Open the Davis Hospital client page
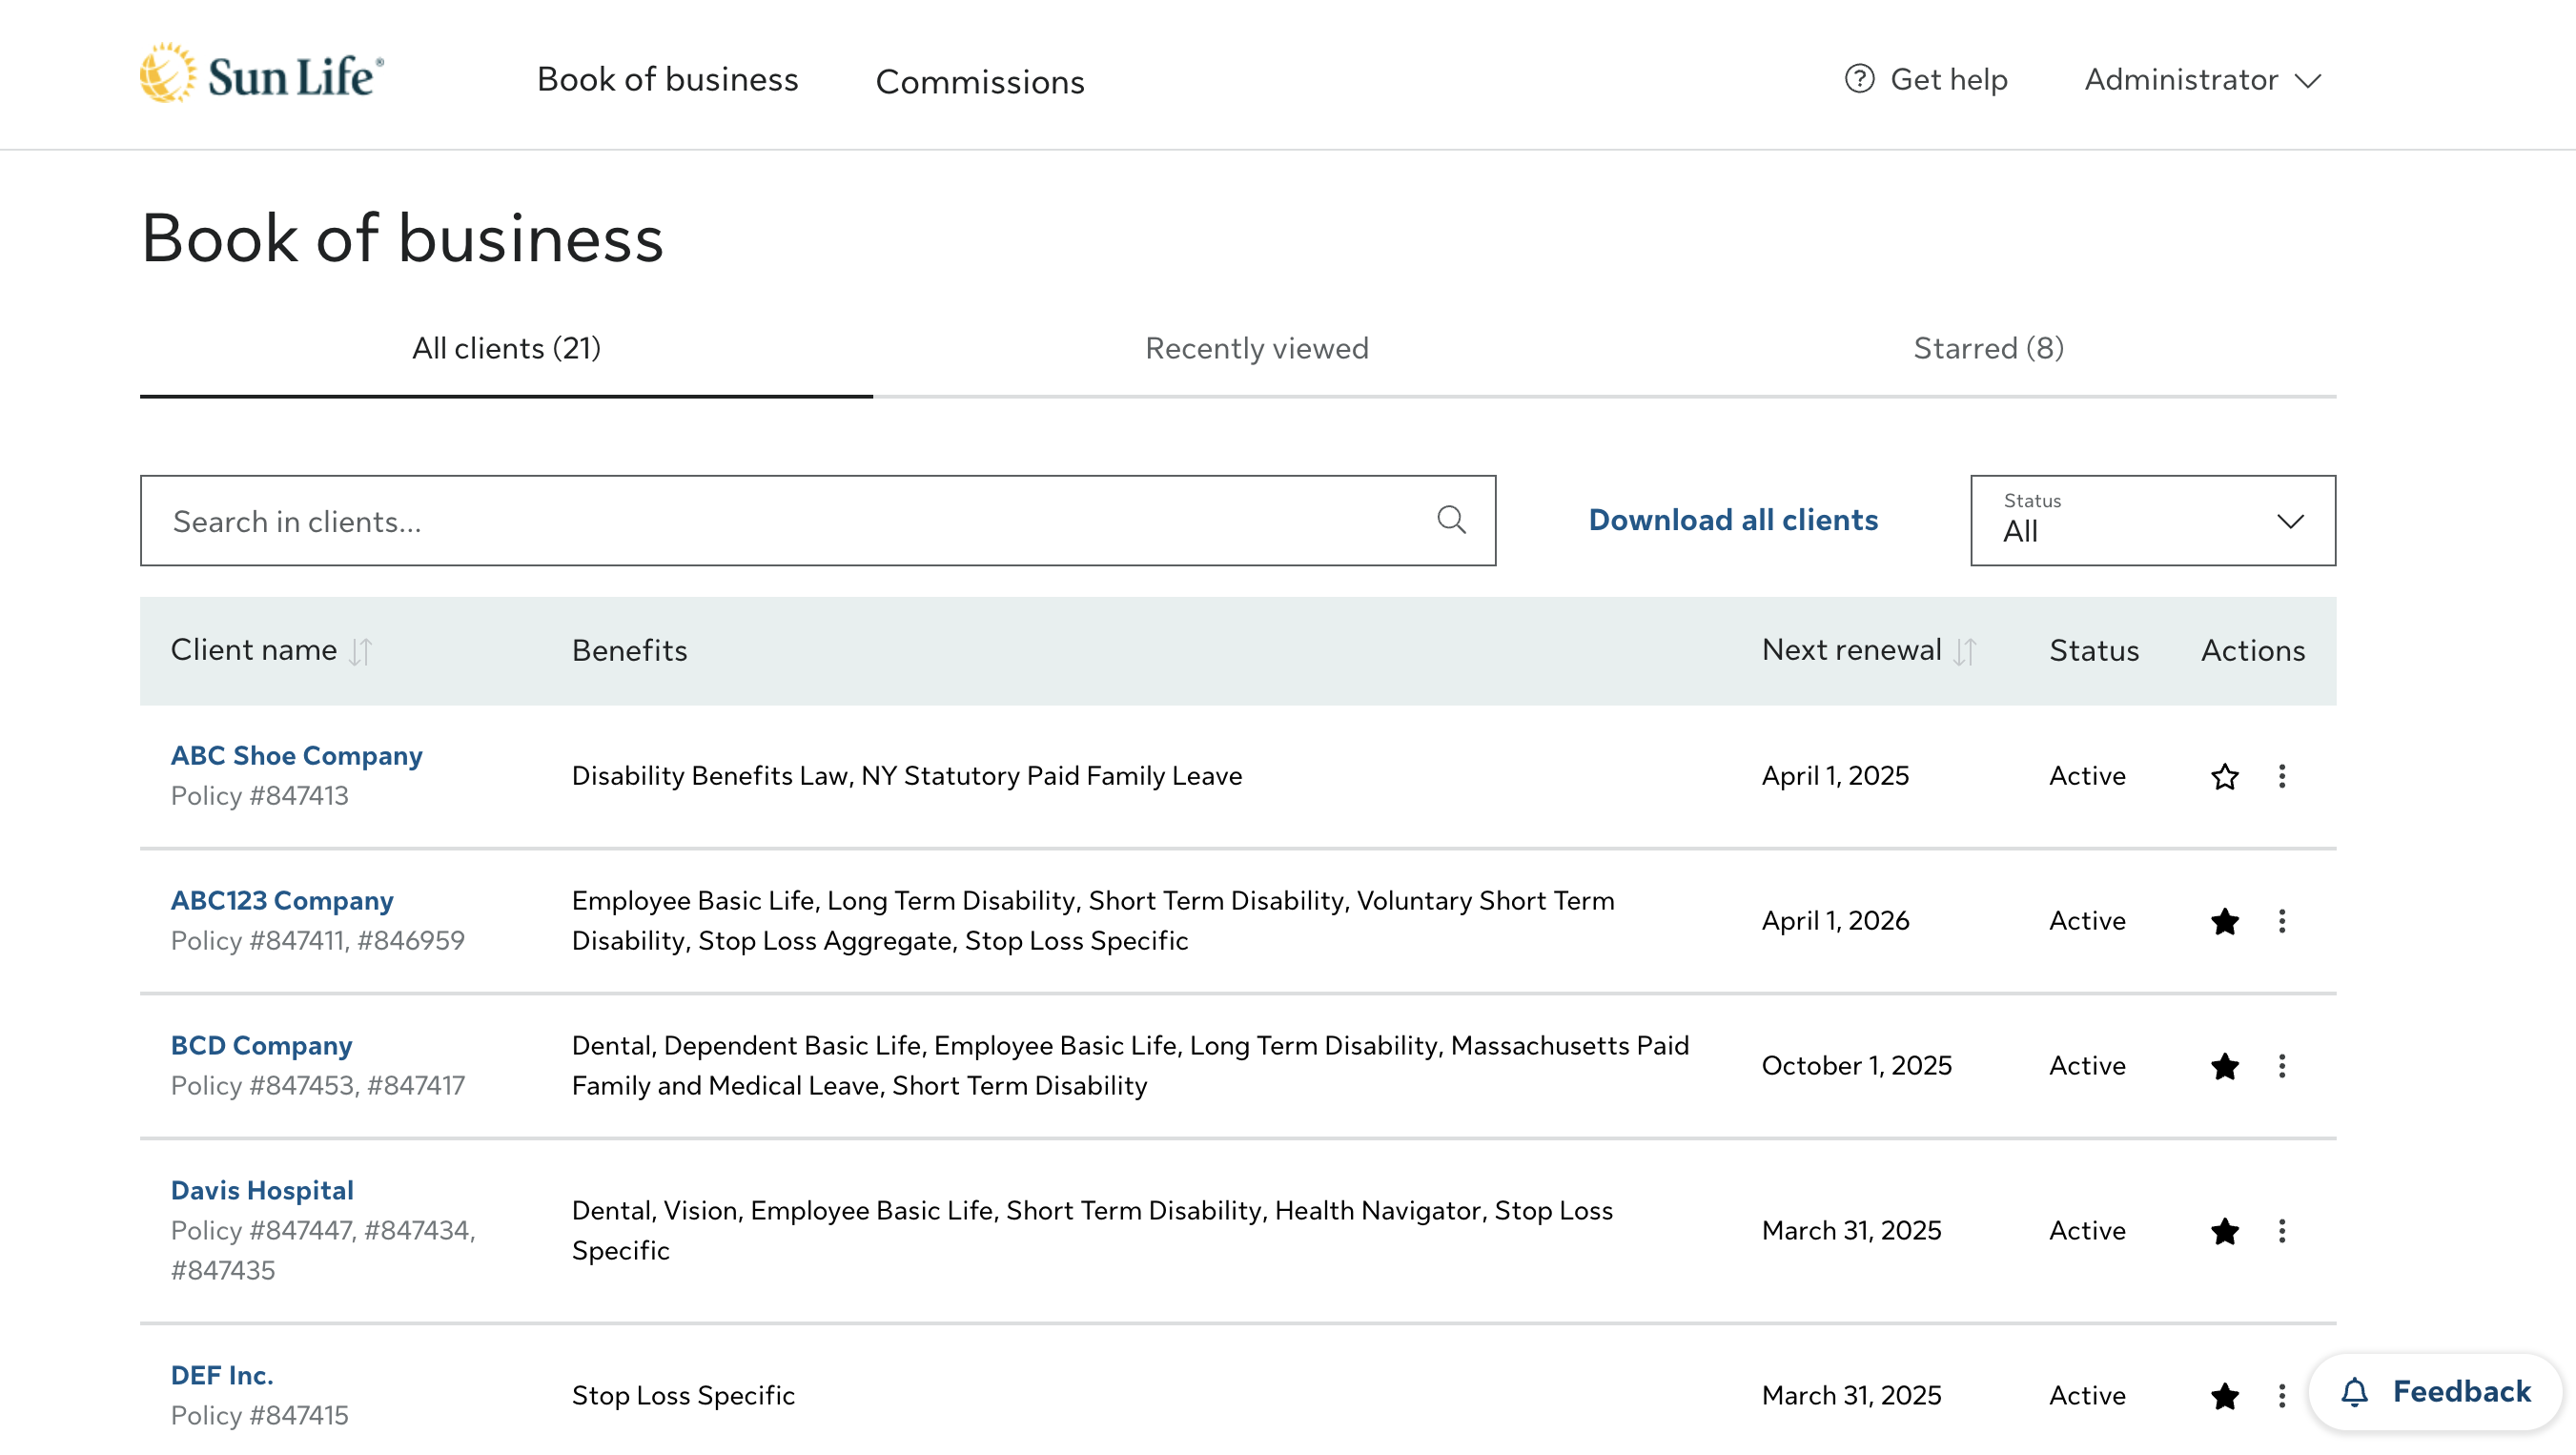Image resolution: width=2576 pixels, height=1455 pixels. pos(263,1190)
